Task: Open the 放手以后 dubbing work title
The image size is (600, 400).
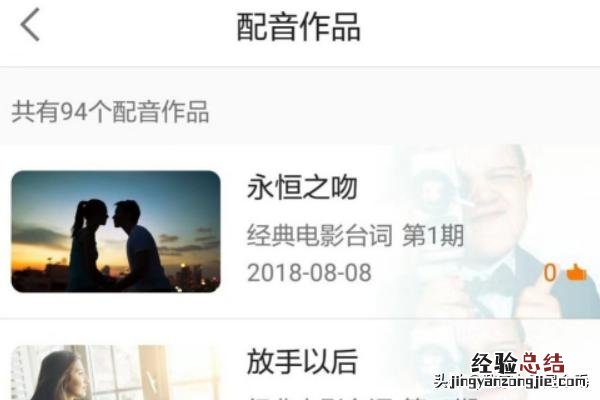Action: pyautogui.click(x=302, y=361)
